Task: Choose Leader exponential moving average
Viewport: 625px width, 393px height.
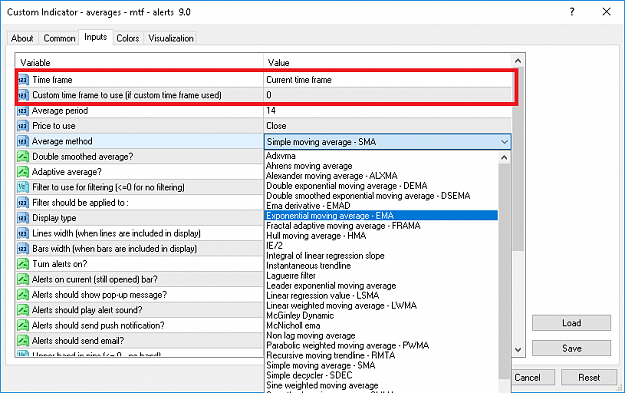Action: 331,285
